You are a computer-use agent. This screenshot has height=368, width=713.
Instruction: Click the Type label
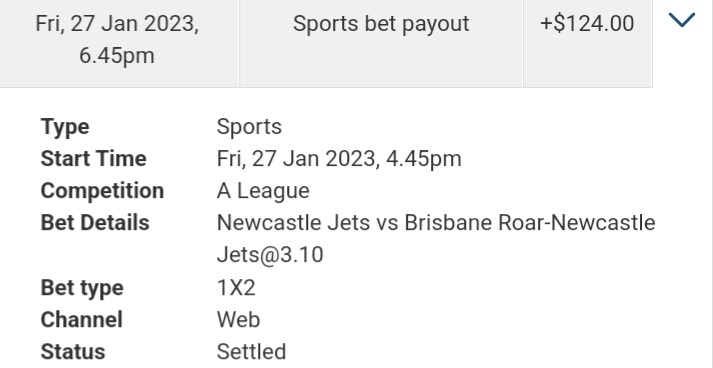[65, 127]
